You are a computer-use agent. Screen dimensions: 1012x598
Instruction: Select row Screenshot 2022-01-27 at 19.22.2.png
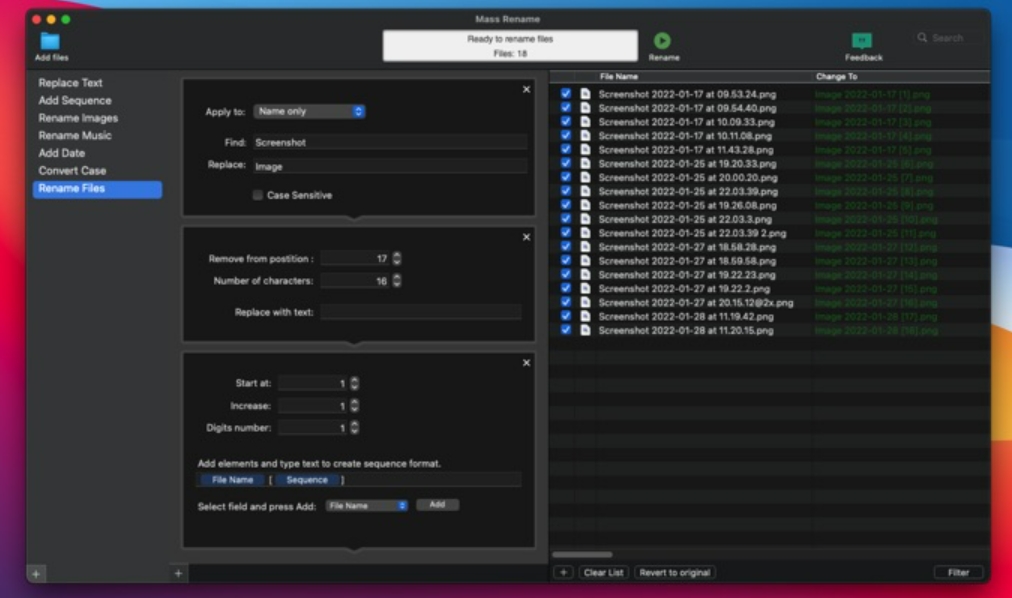pyautogui.click(x=769, y=288)
